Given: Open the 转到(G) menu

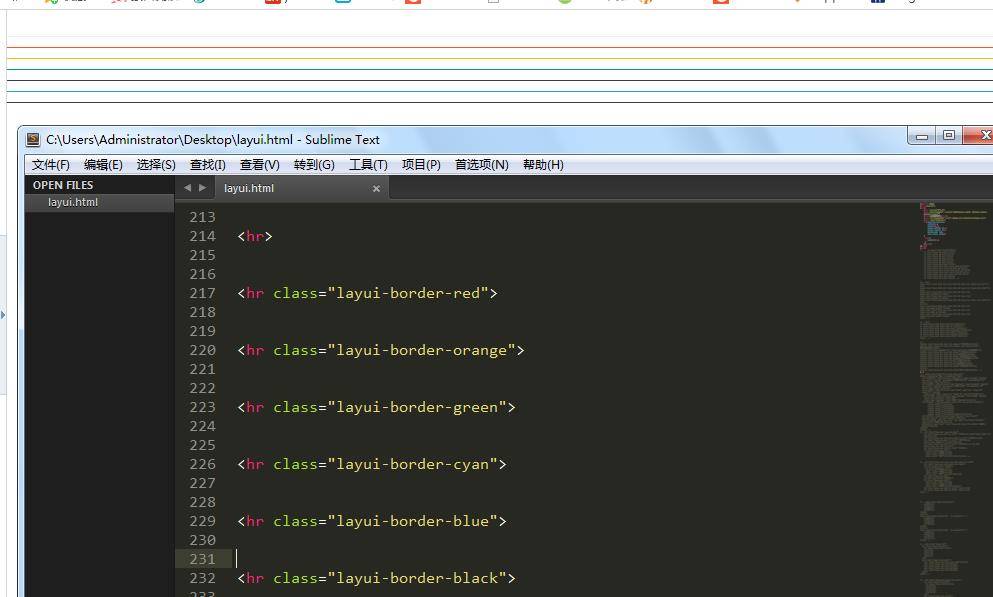Looking at the screenshot, I should tap(314, 165).
